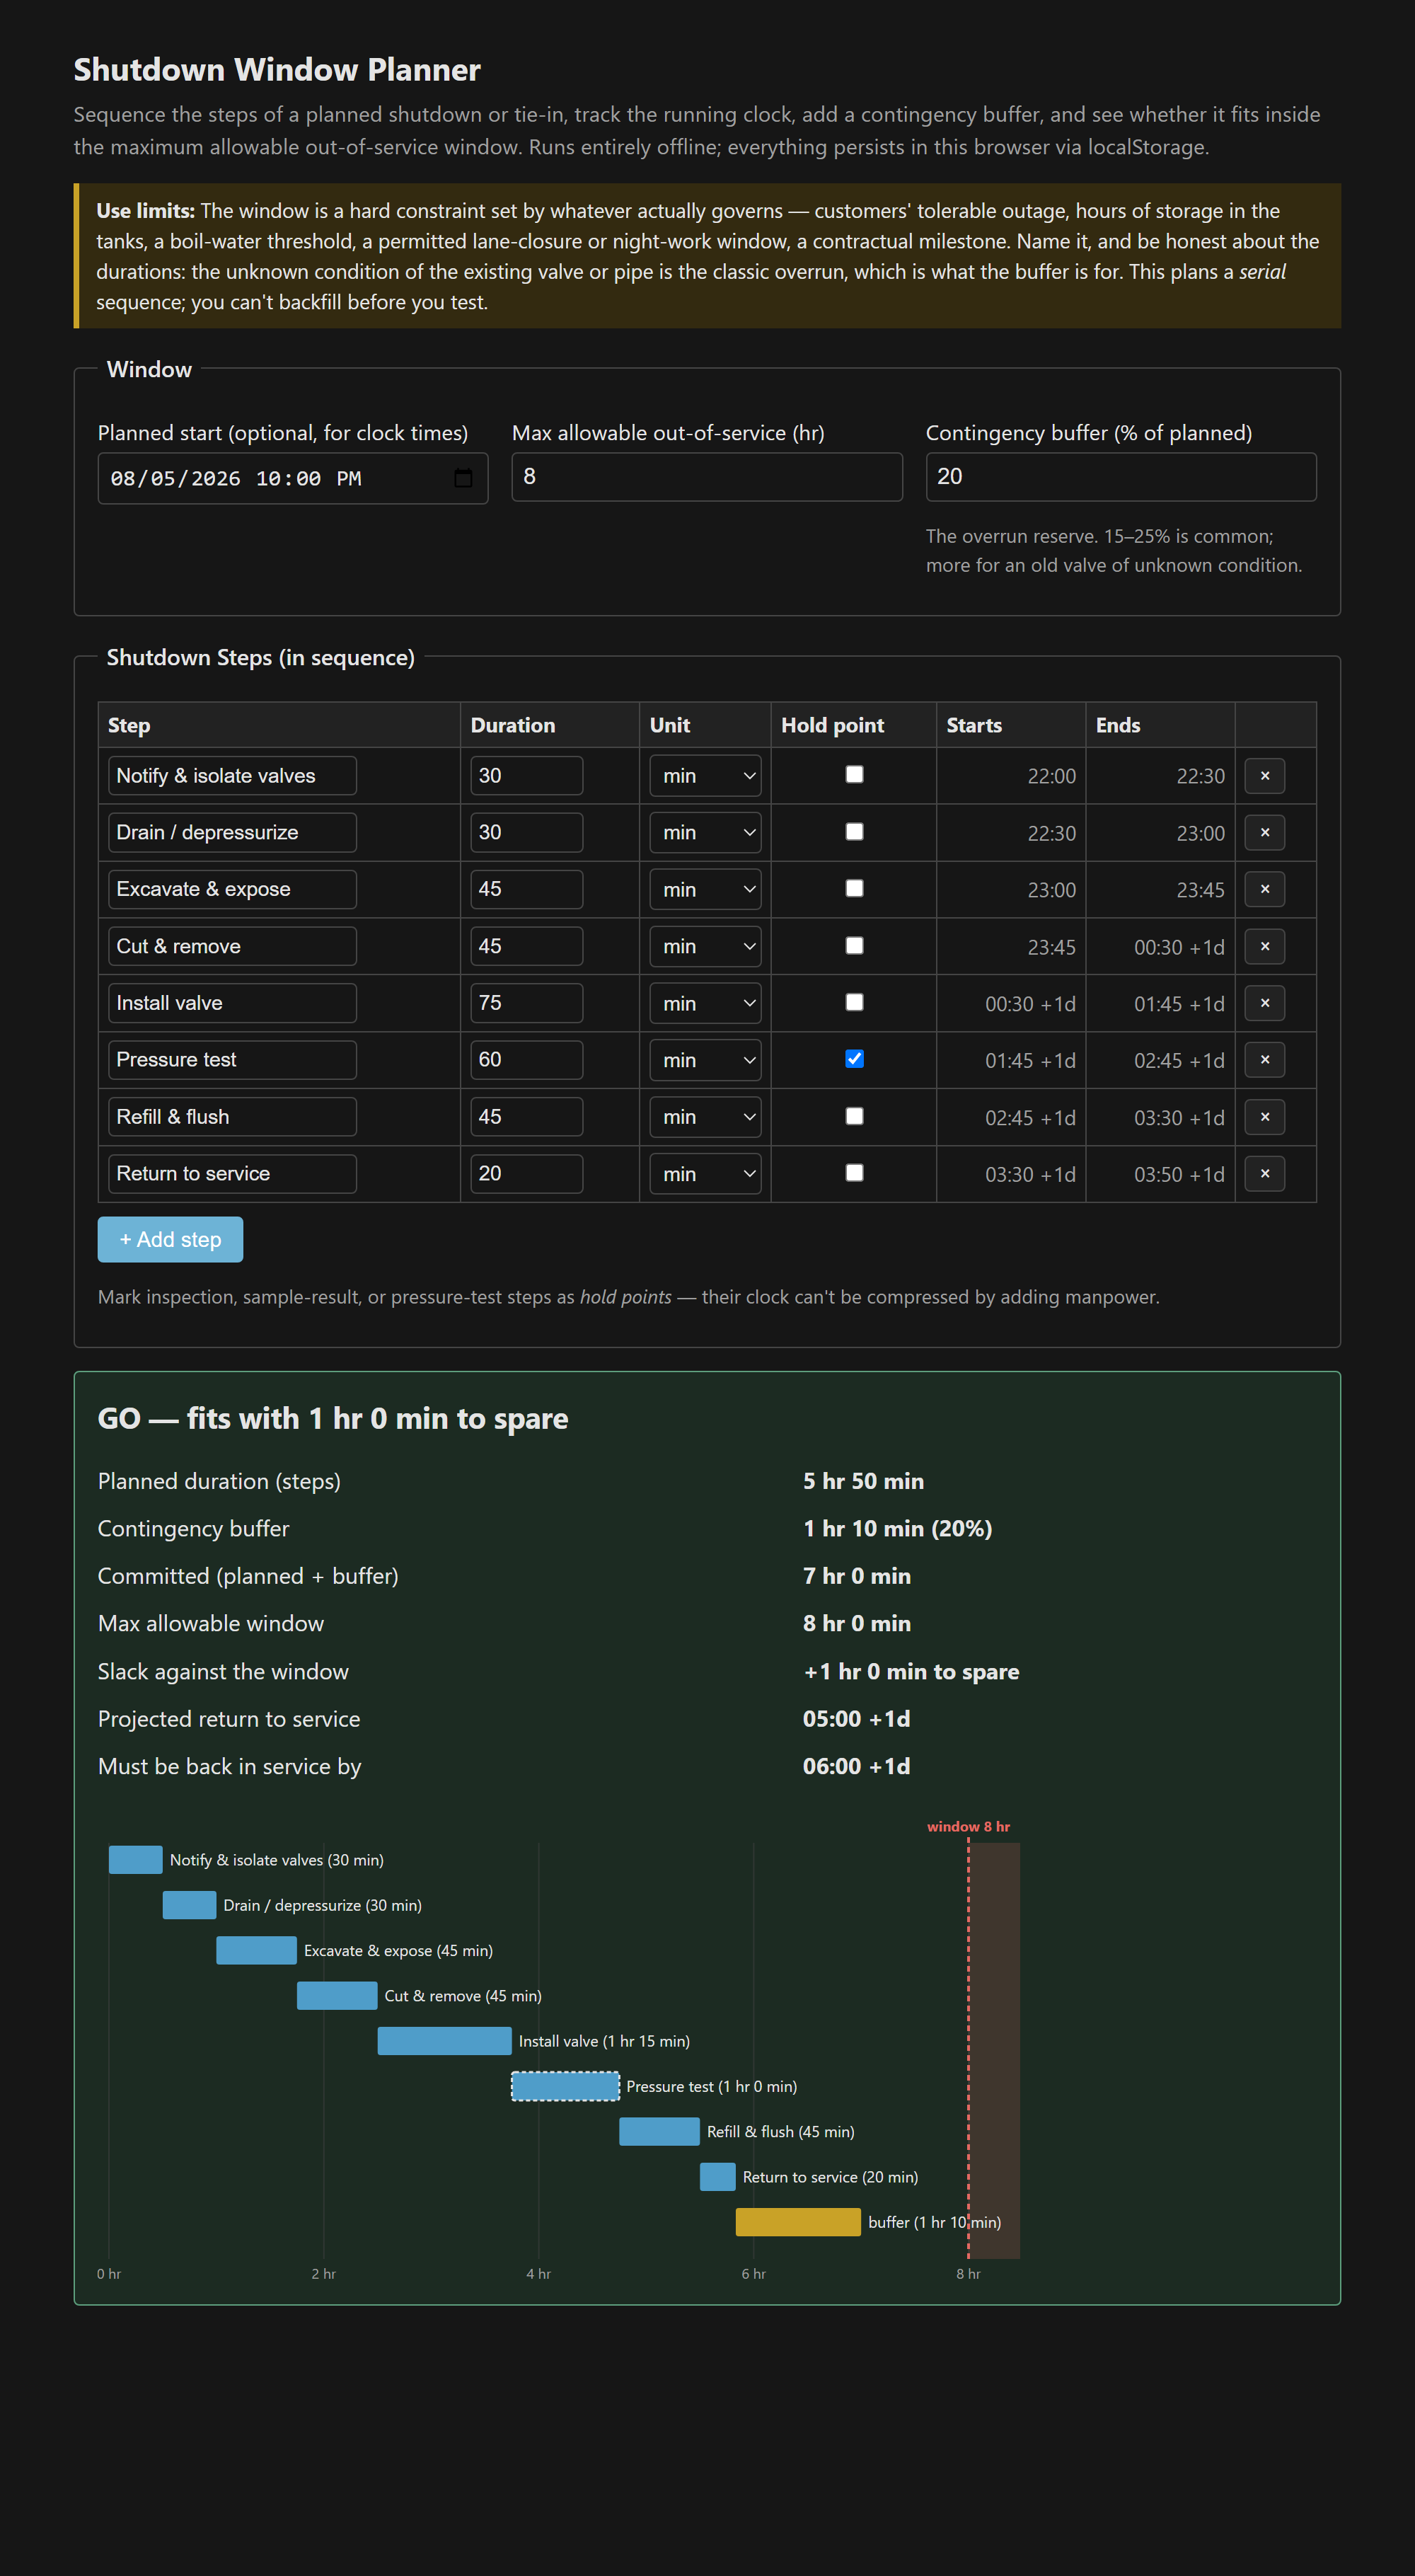Click duration field for Refill & flush
The height and width of the screenshot is (2576, 1415).
pyautogui.click(x=527, y=1117)
